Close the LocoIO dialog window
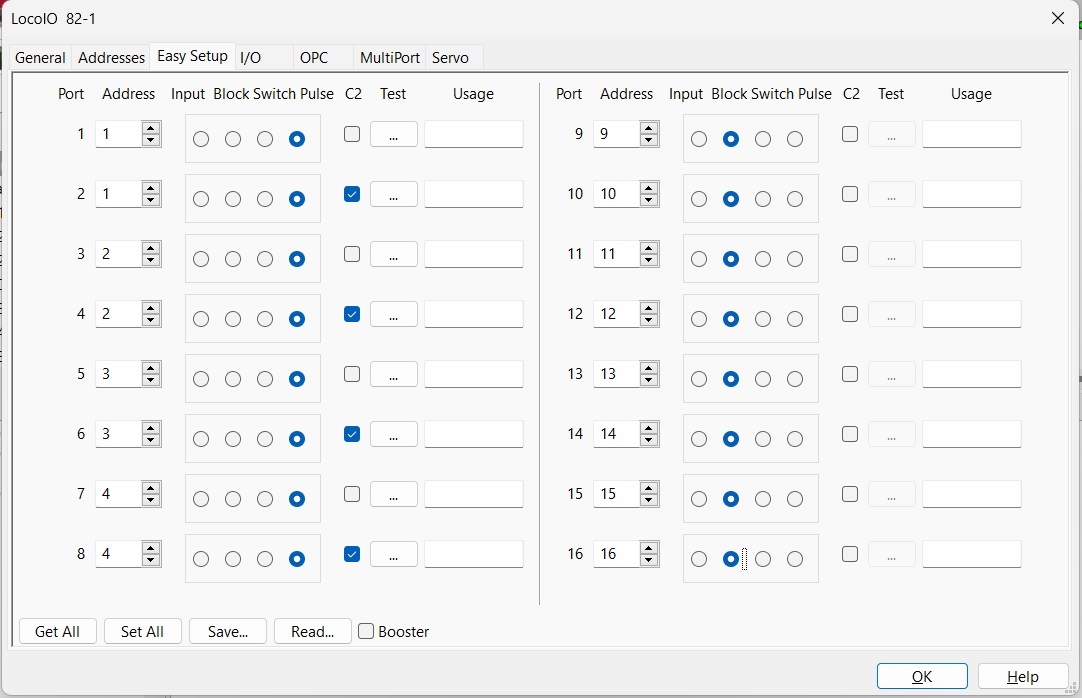The width and height of the screenshot is (1082, 698). tap(1058, 18)
